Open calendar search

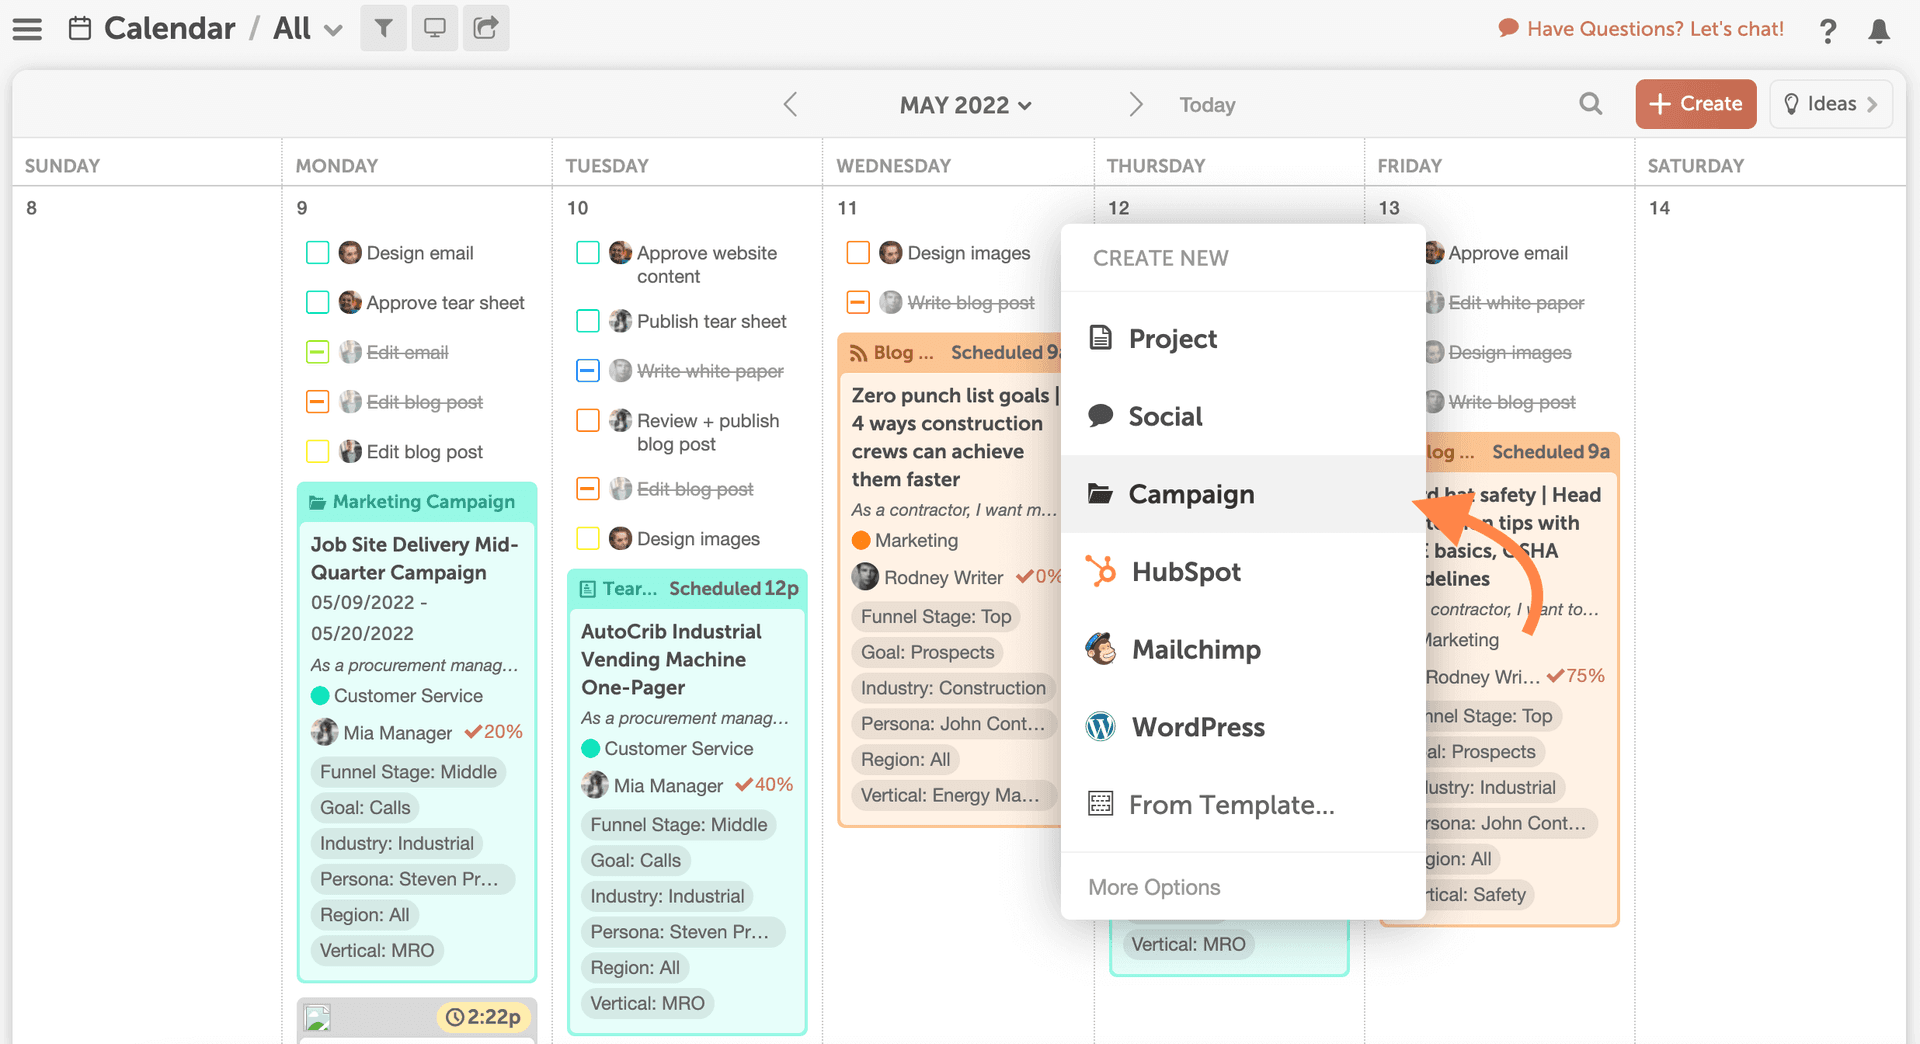tap(1590, 104)
